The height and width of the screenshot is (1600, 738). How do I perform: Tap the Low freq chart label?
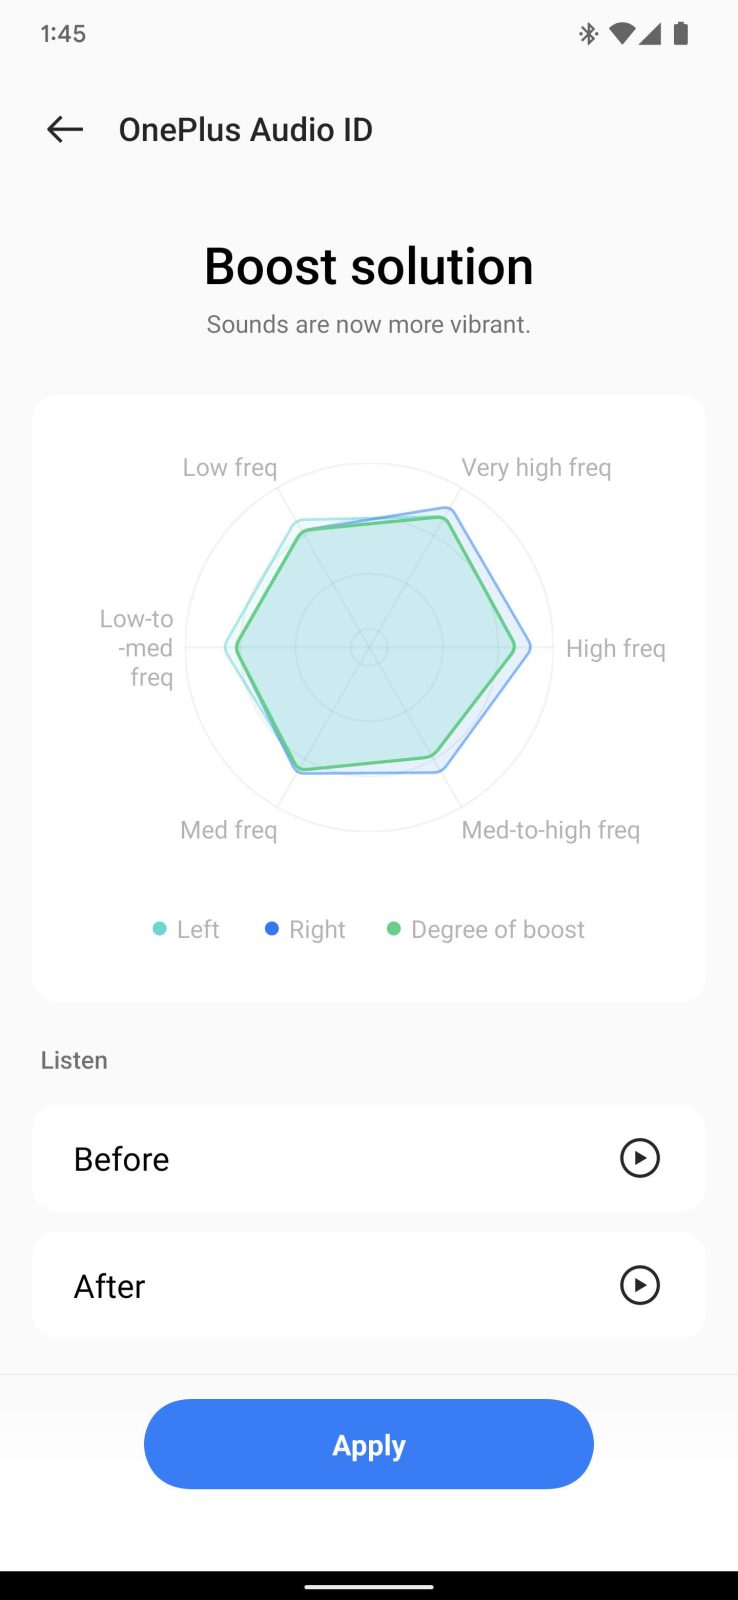pyautogui.click(x=230, y=467)
